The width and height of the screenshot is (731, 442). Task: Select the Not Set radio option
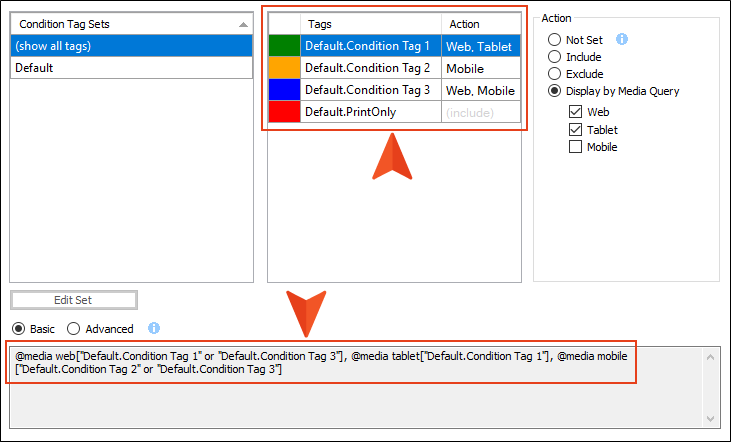[554, 40]
